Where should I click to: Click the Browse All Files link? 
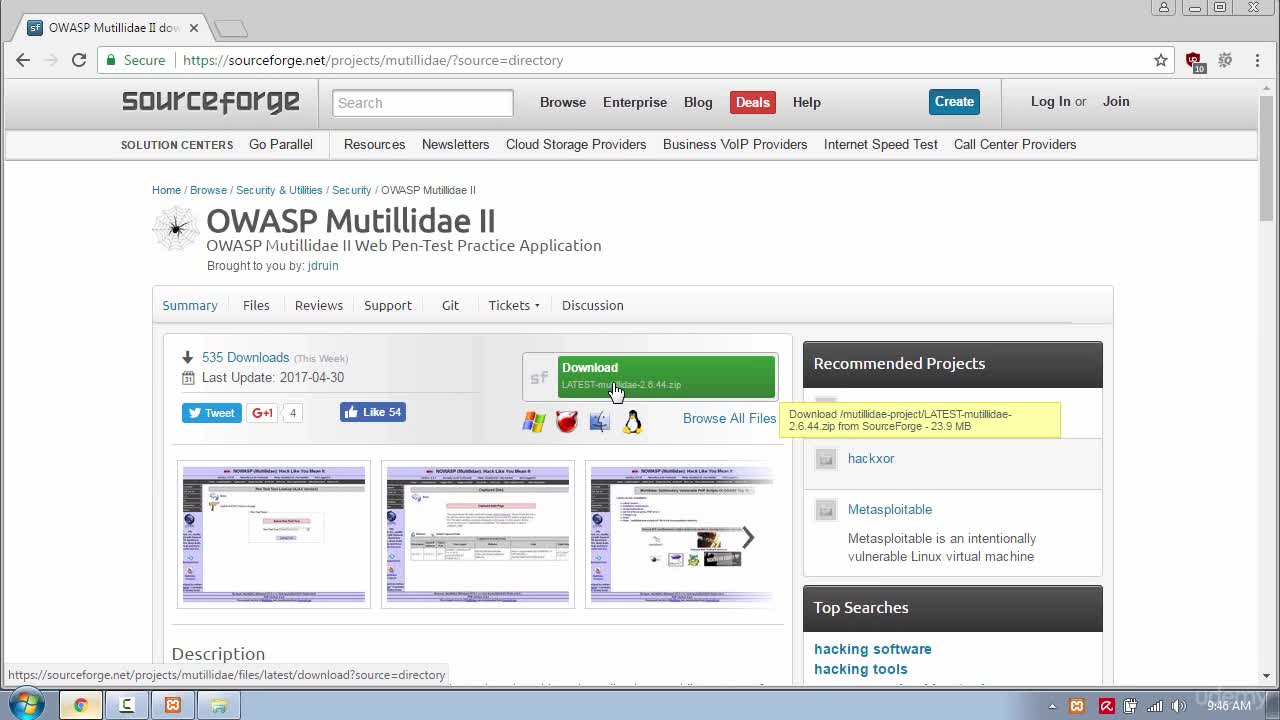[x=729, y=418]
